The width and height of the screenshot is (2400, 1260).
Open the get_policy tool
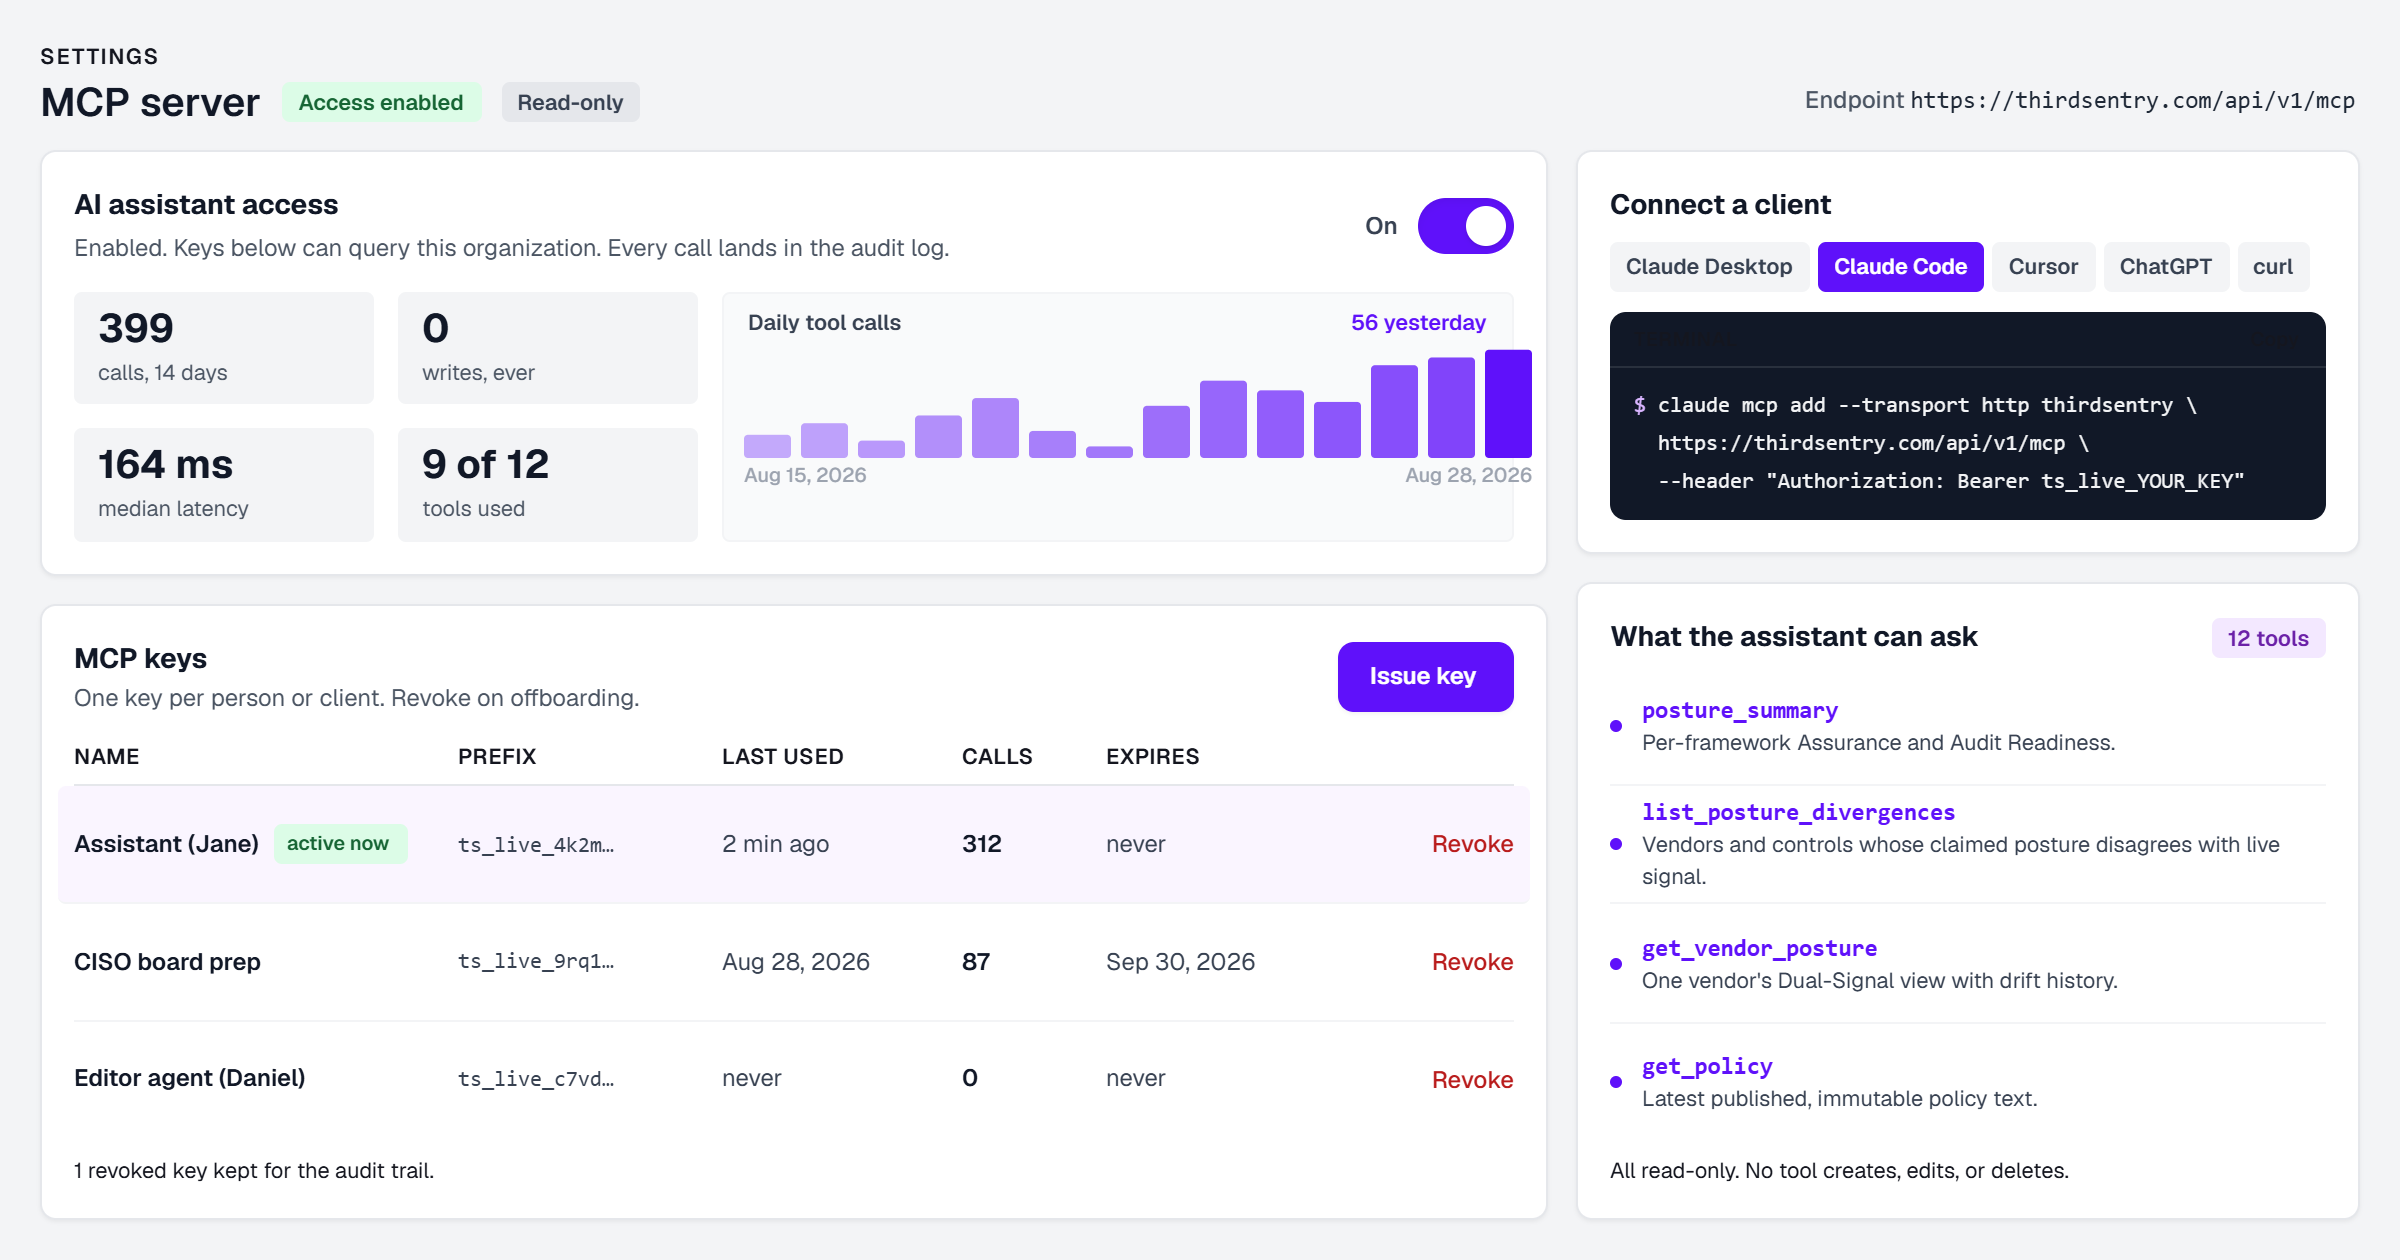point(1707,1067)
